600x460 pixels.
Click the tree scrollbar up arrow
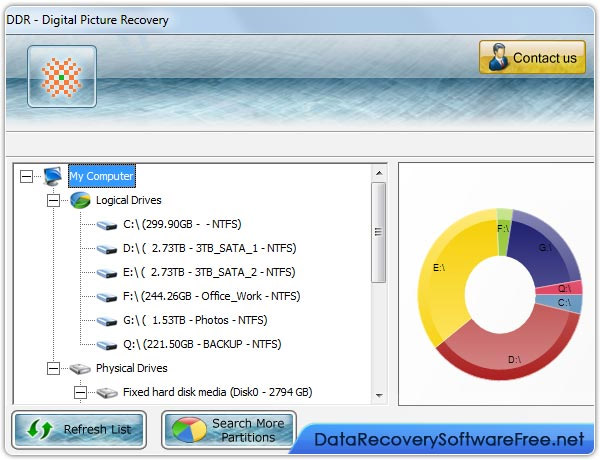379,173
